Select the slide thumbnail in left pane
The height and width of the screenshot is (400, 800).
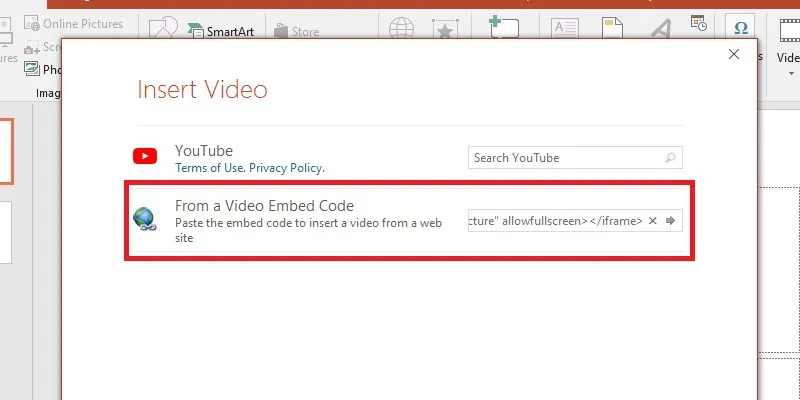pyautogui.click(x=6, y=152)
